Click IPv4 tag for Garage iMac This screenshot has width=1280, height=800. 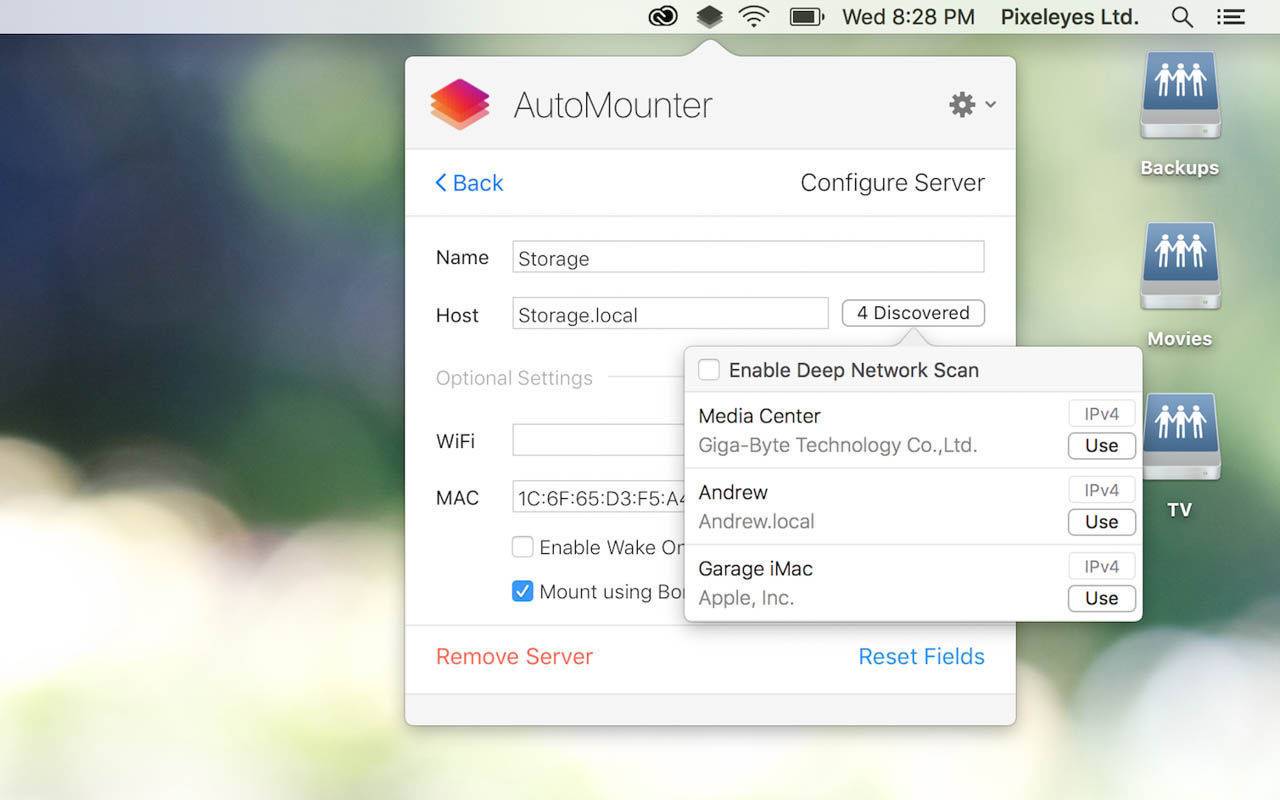pyautogui.click(x=1102, y=567)
